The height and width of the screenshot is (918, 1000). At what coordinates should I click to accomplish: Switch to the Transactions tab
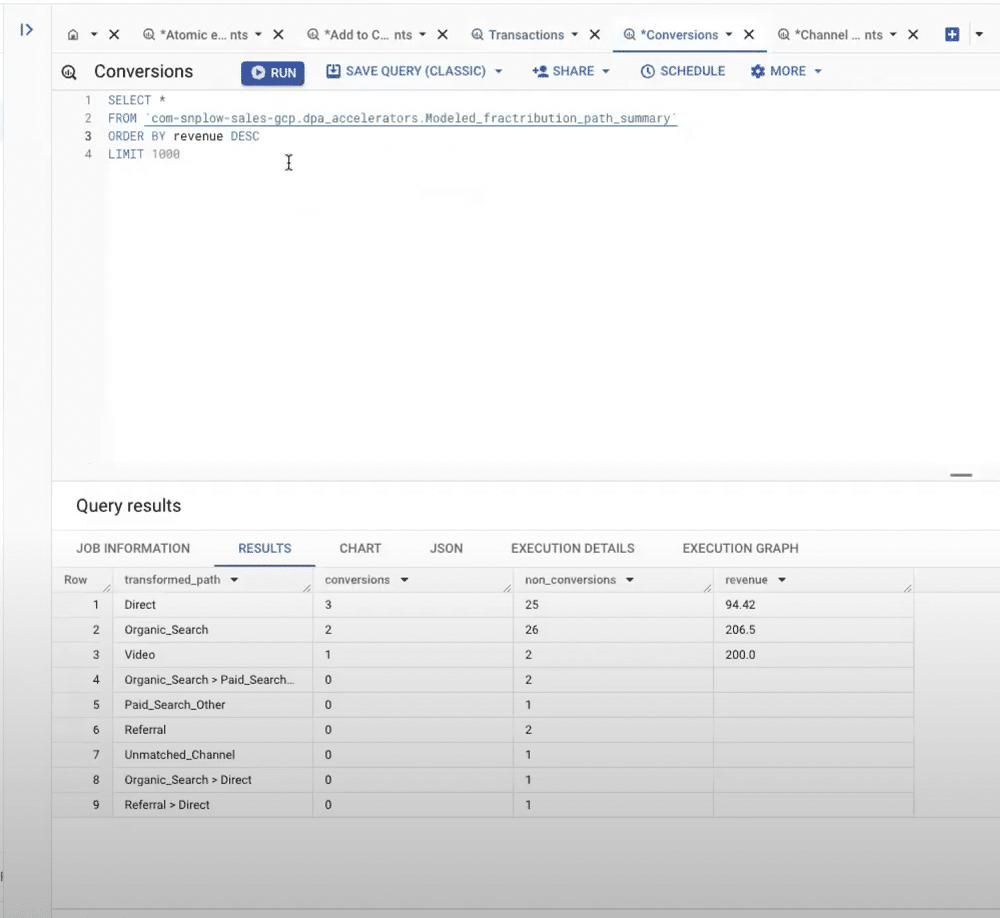point(518,35)
